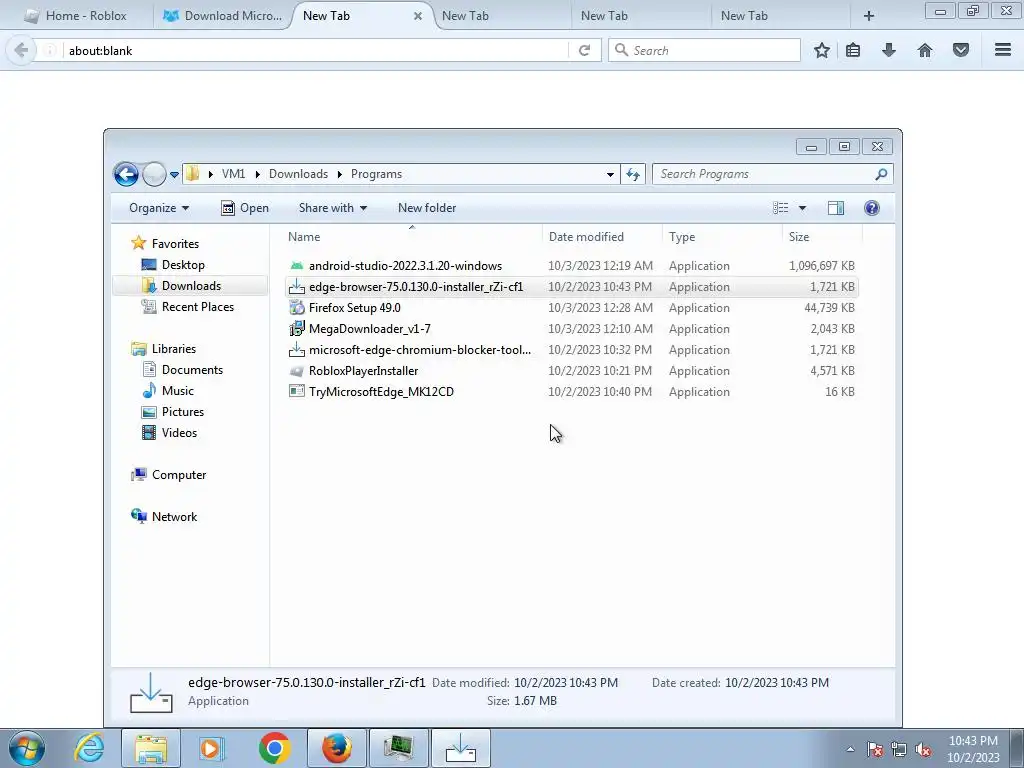Click VM1 in the breadcrumb path
The image size is (1024, 768).
(233, 174)
